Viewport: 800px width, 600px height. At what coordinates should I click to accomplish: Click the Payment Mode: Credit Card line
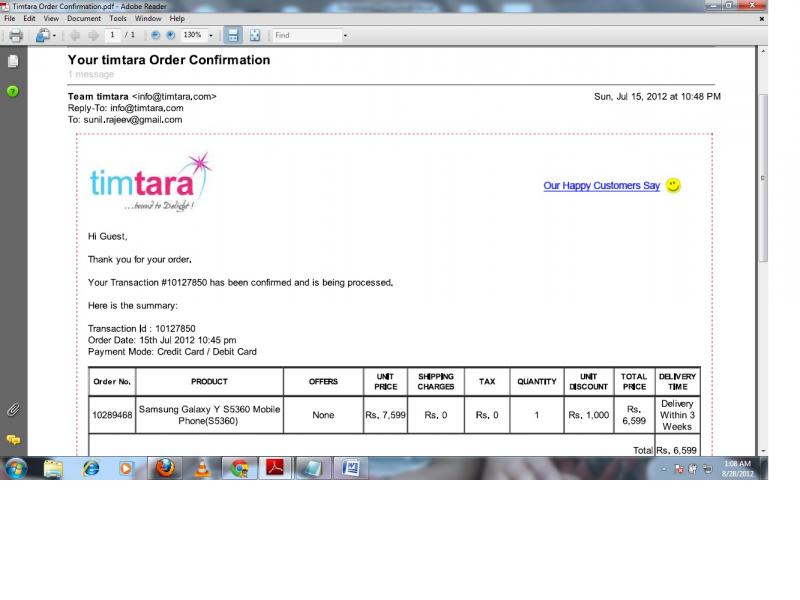point(172,352)
